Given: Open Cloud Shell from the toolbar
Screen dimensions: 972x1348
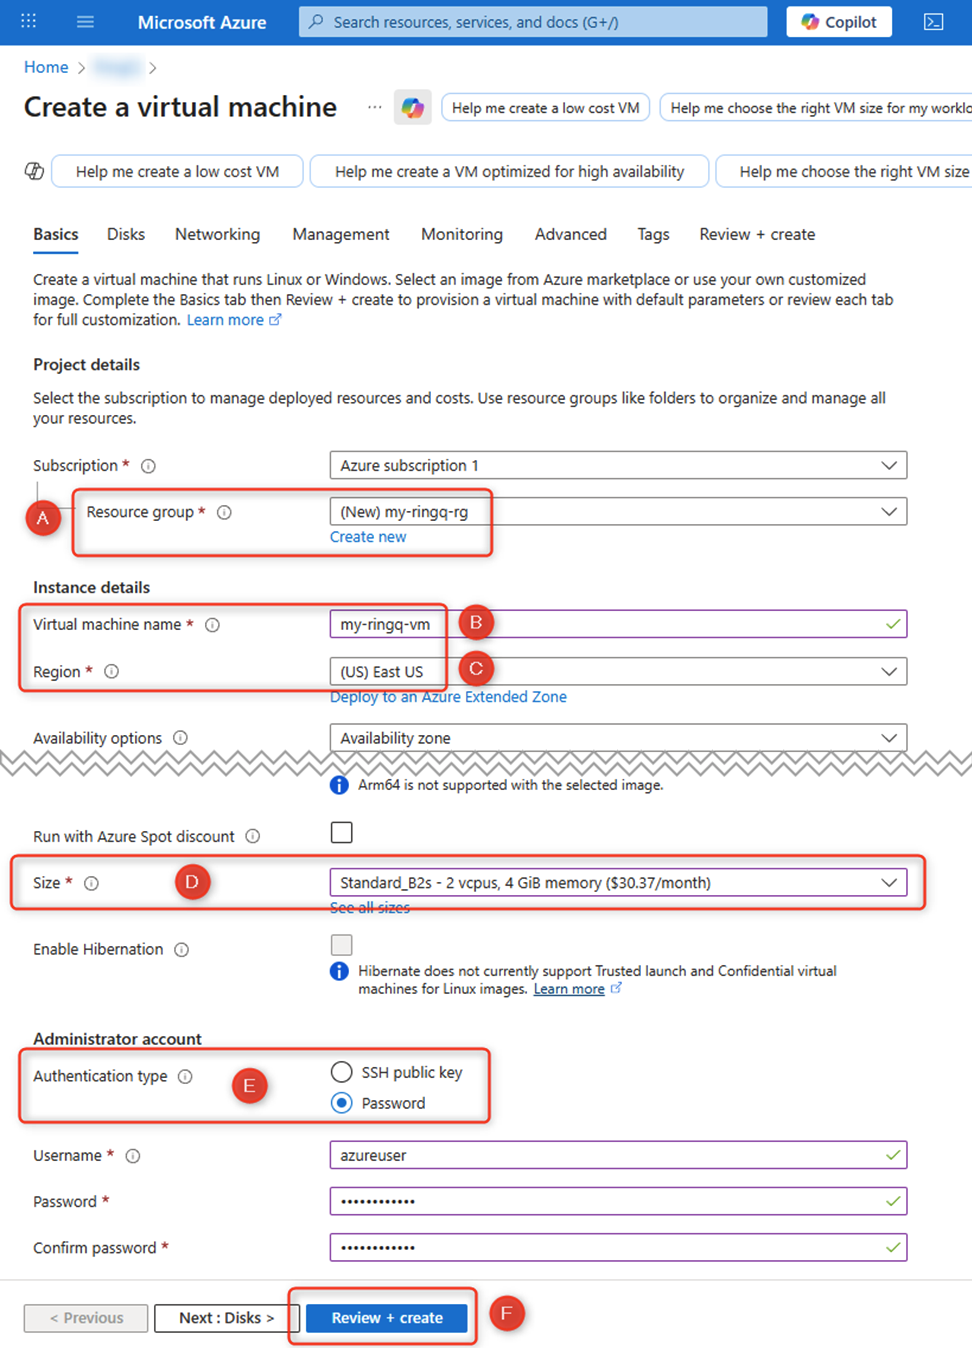Looking at the screenshot, I should point(934,21).
